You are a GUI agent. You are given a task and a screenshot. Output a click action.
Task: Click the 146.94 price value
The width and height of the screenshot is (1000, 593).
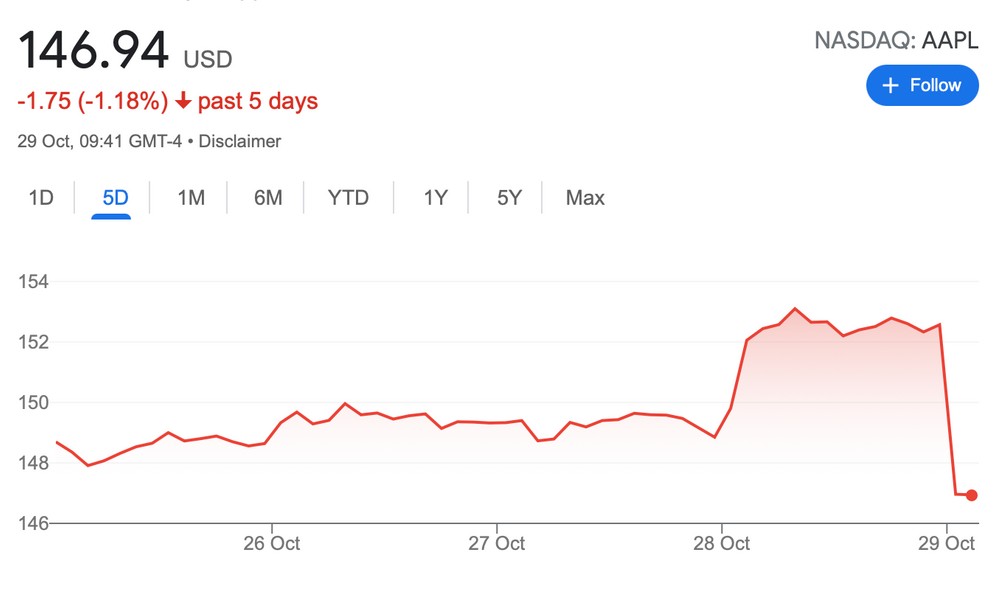pyautogui.click(x=93, y=50)
